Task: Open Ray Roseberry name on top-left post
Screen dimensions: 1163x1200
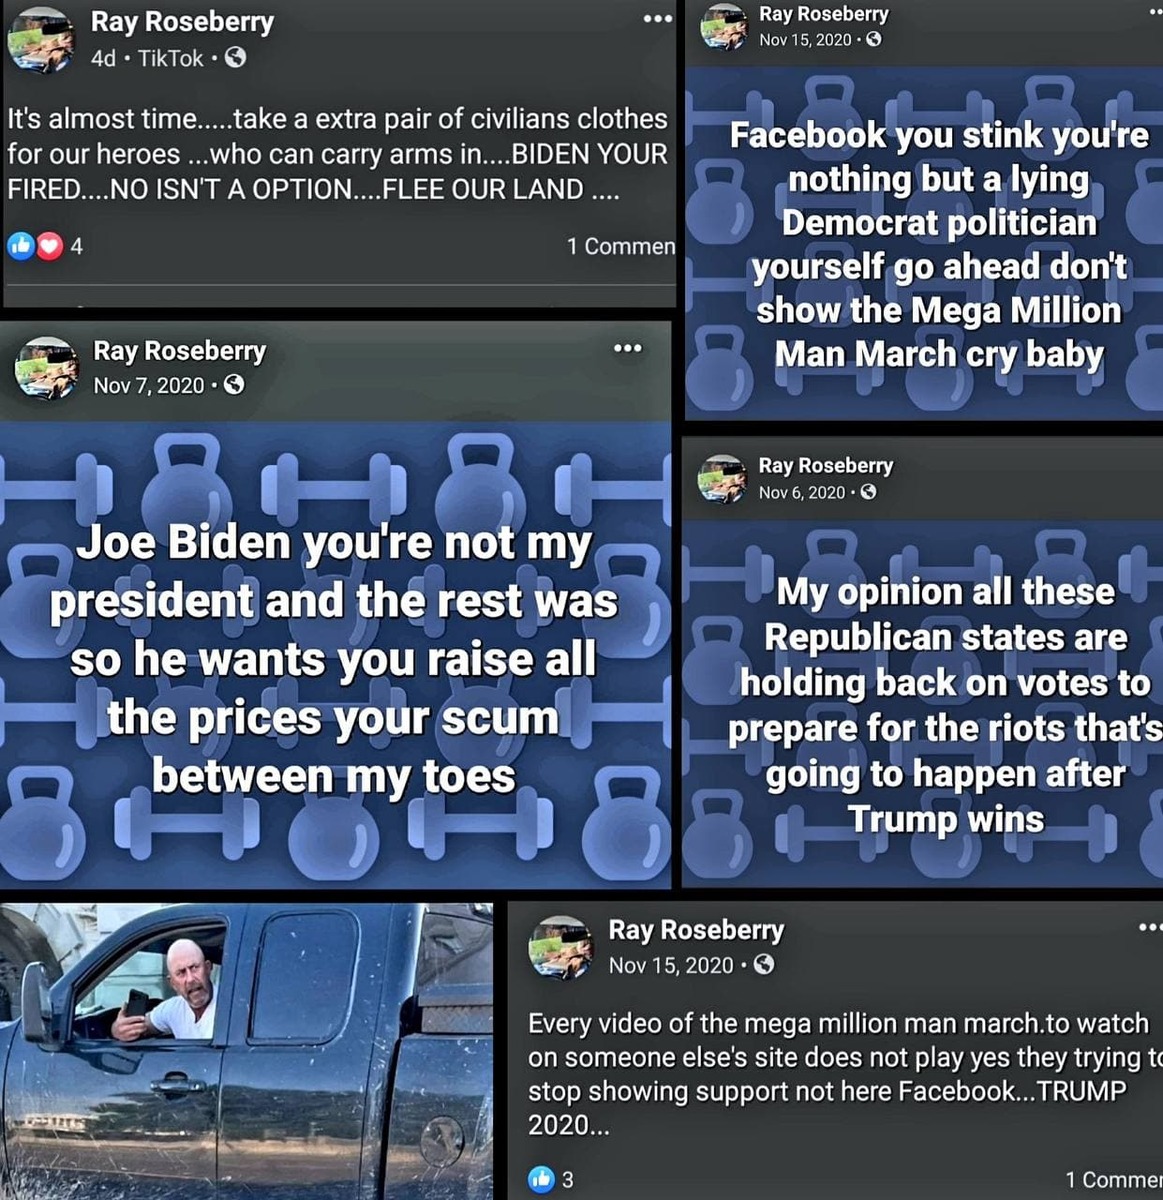Action: 182,21
